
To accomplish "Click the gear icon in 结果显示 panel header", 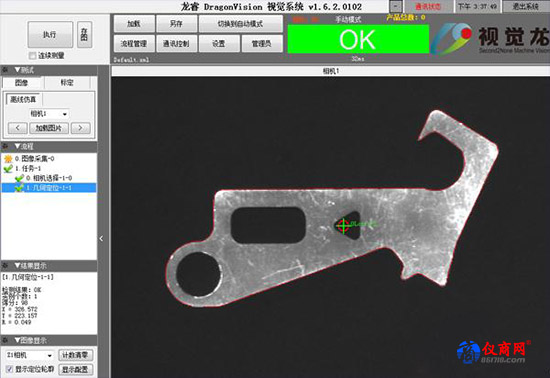I will click(5, 265).
